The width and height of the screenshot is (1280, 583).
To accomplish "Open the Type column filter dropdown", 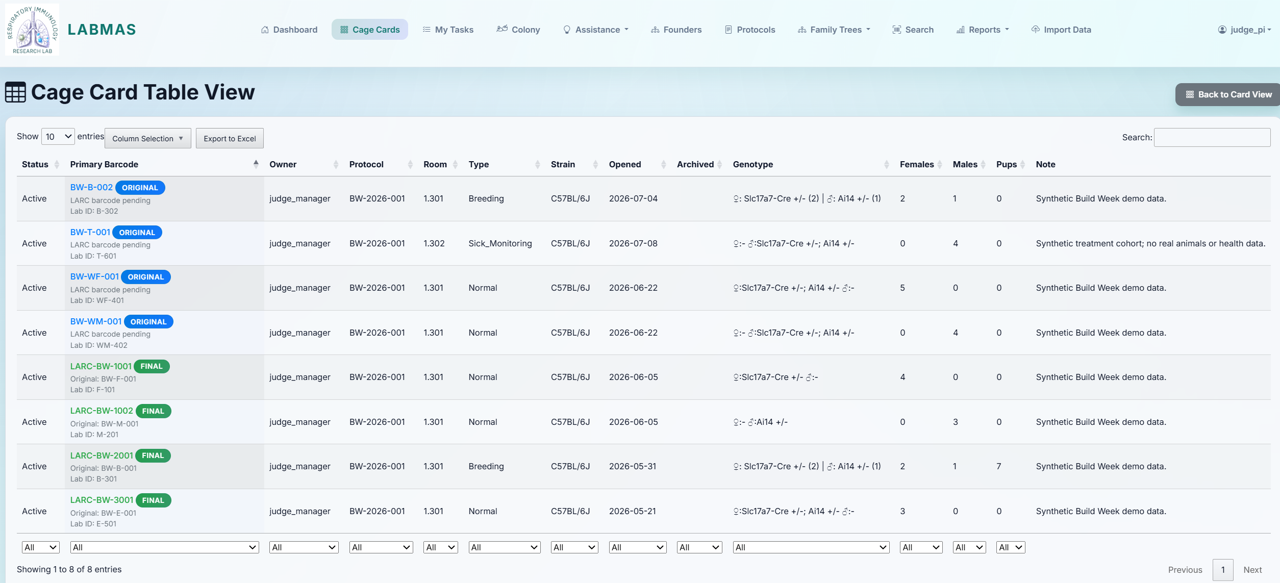I will pyautogui.click(x=504, y=547).
